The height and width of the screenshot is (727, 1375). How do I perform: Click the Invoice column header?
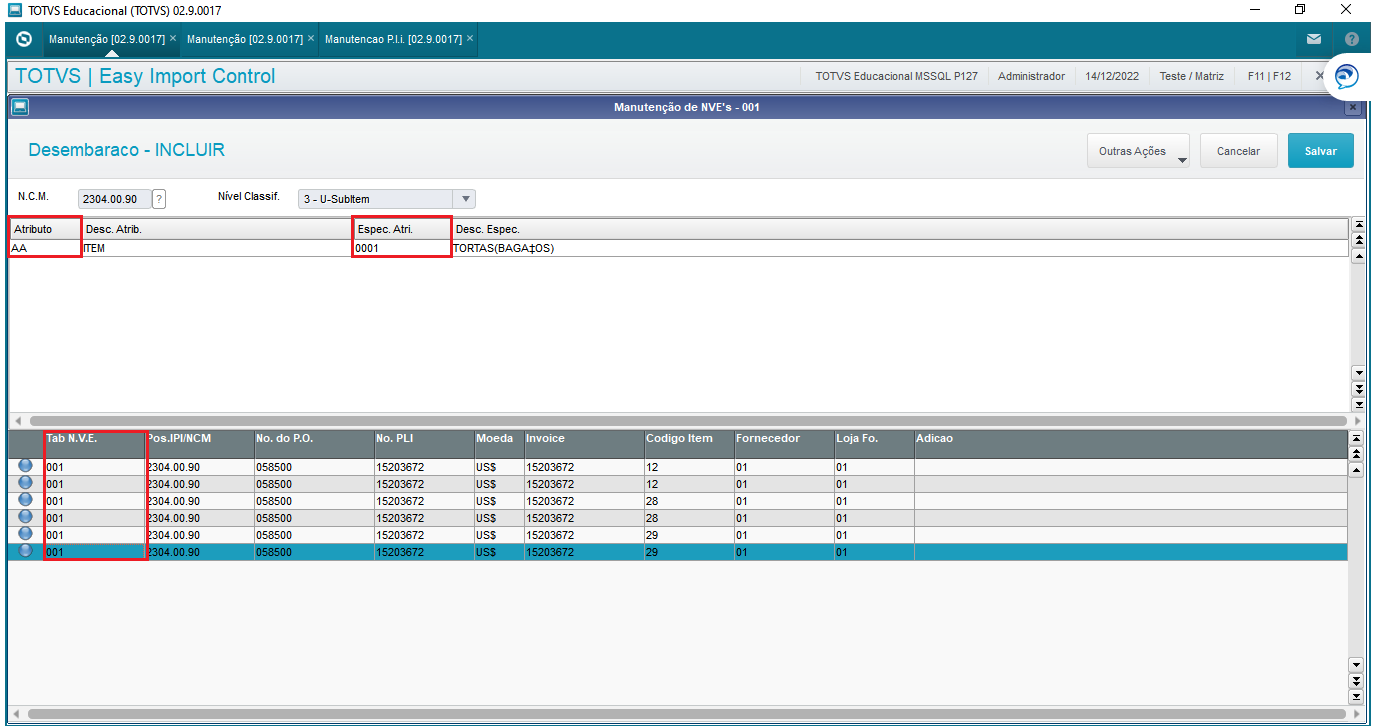click(x=584, y=445)
